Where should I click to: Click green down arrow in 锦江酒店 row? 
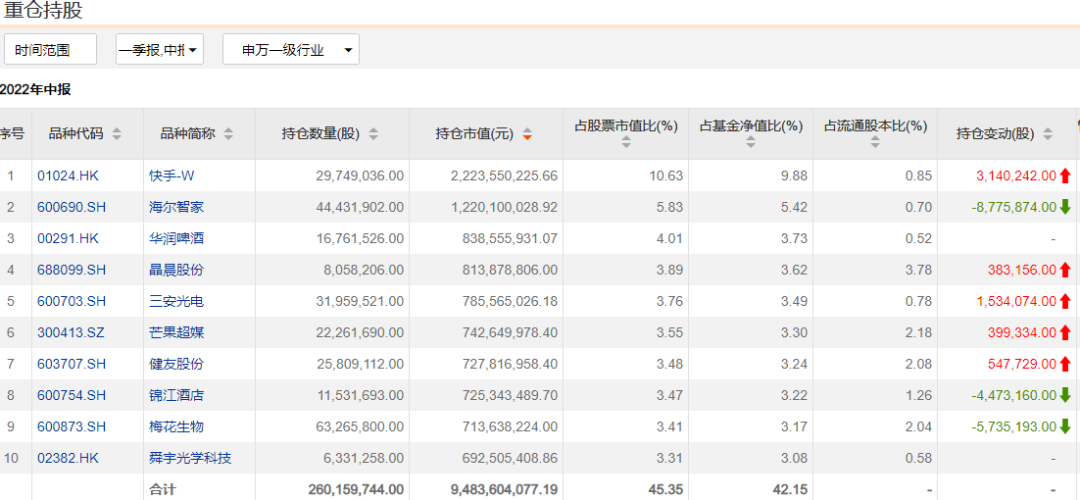point(1066,395)
